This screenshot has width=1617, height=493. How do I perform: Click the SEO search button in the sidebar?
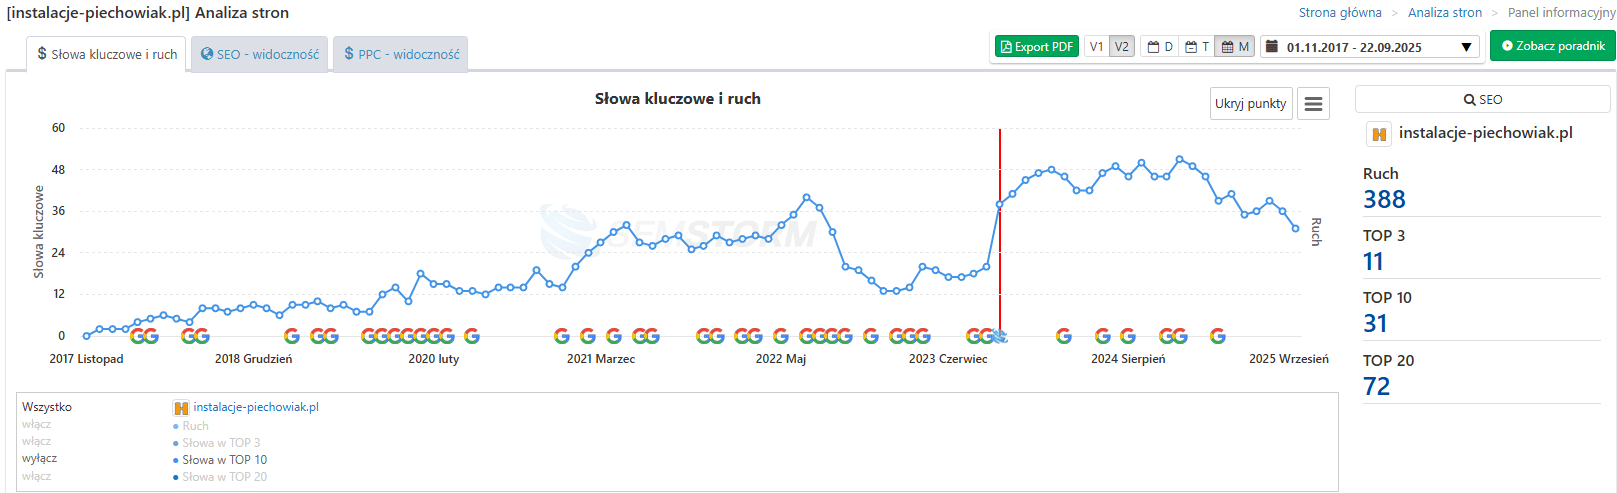[x=1482, y=100]
